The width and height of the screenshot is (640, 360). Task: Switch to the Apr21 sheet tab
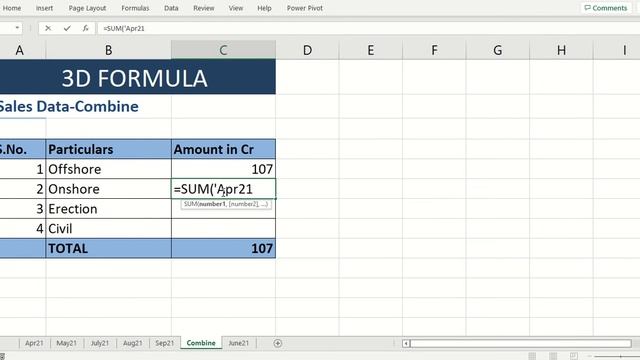tap(34, 343)
